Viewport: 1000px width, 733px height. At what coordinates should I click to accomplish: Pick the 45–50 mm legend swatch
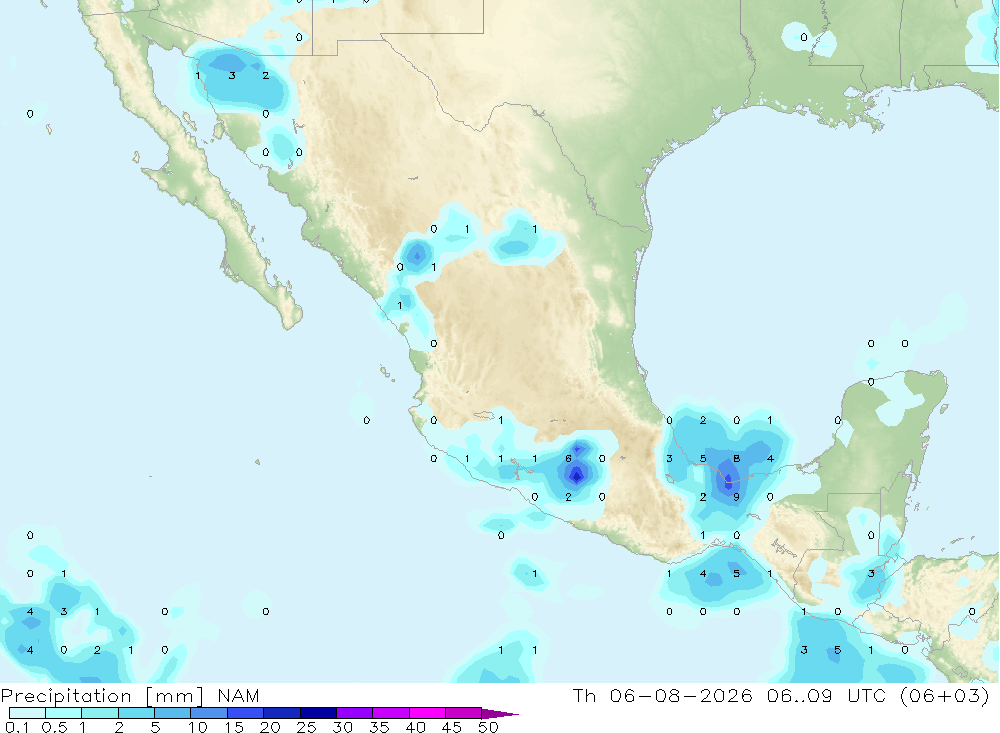click(464, 713)
